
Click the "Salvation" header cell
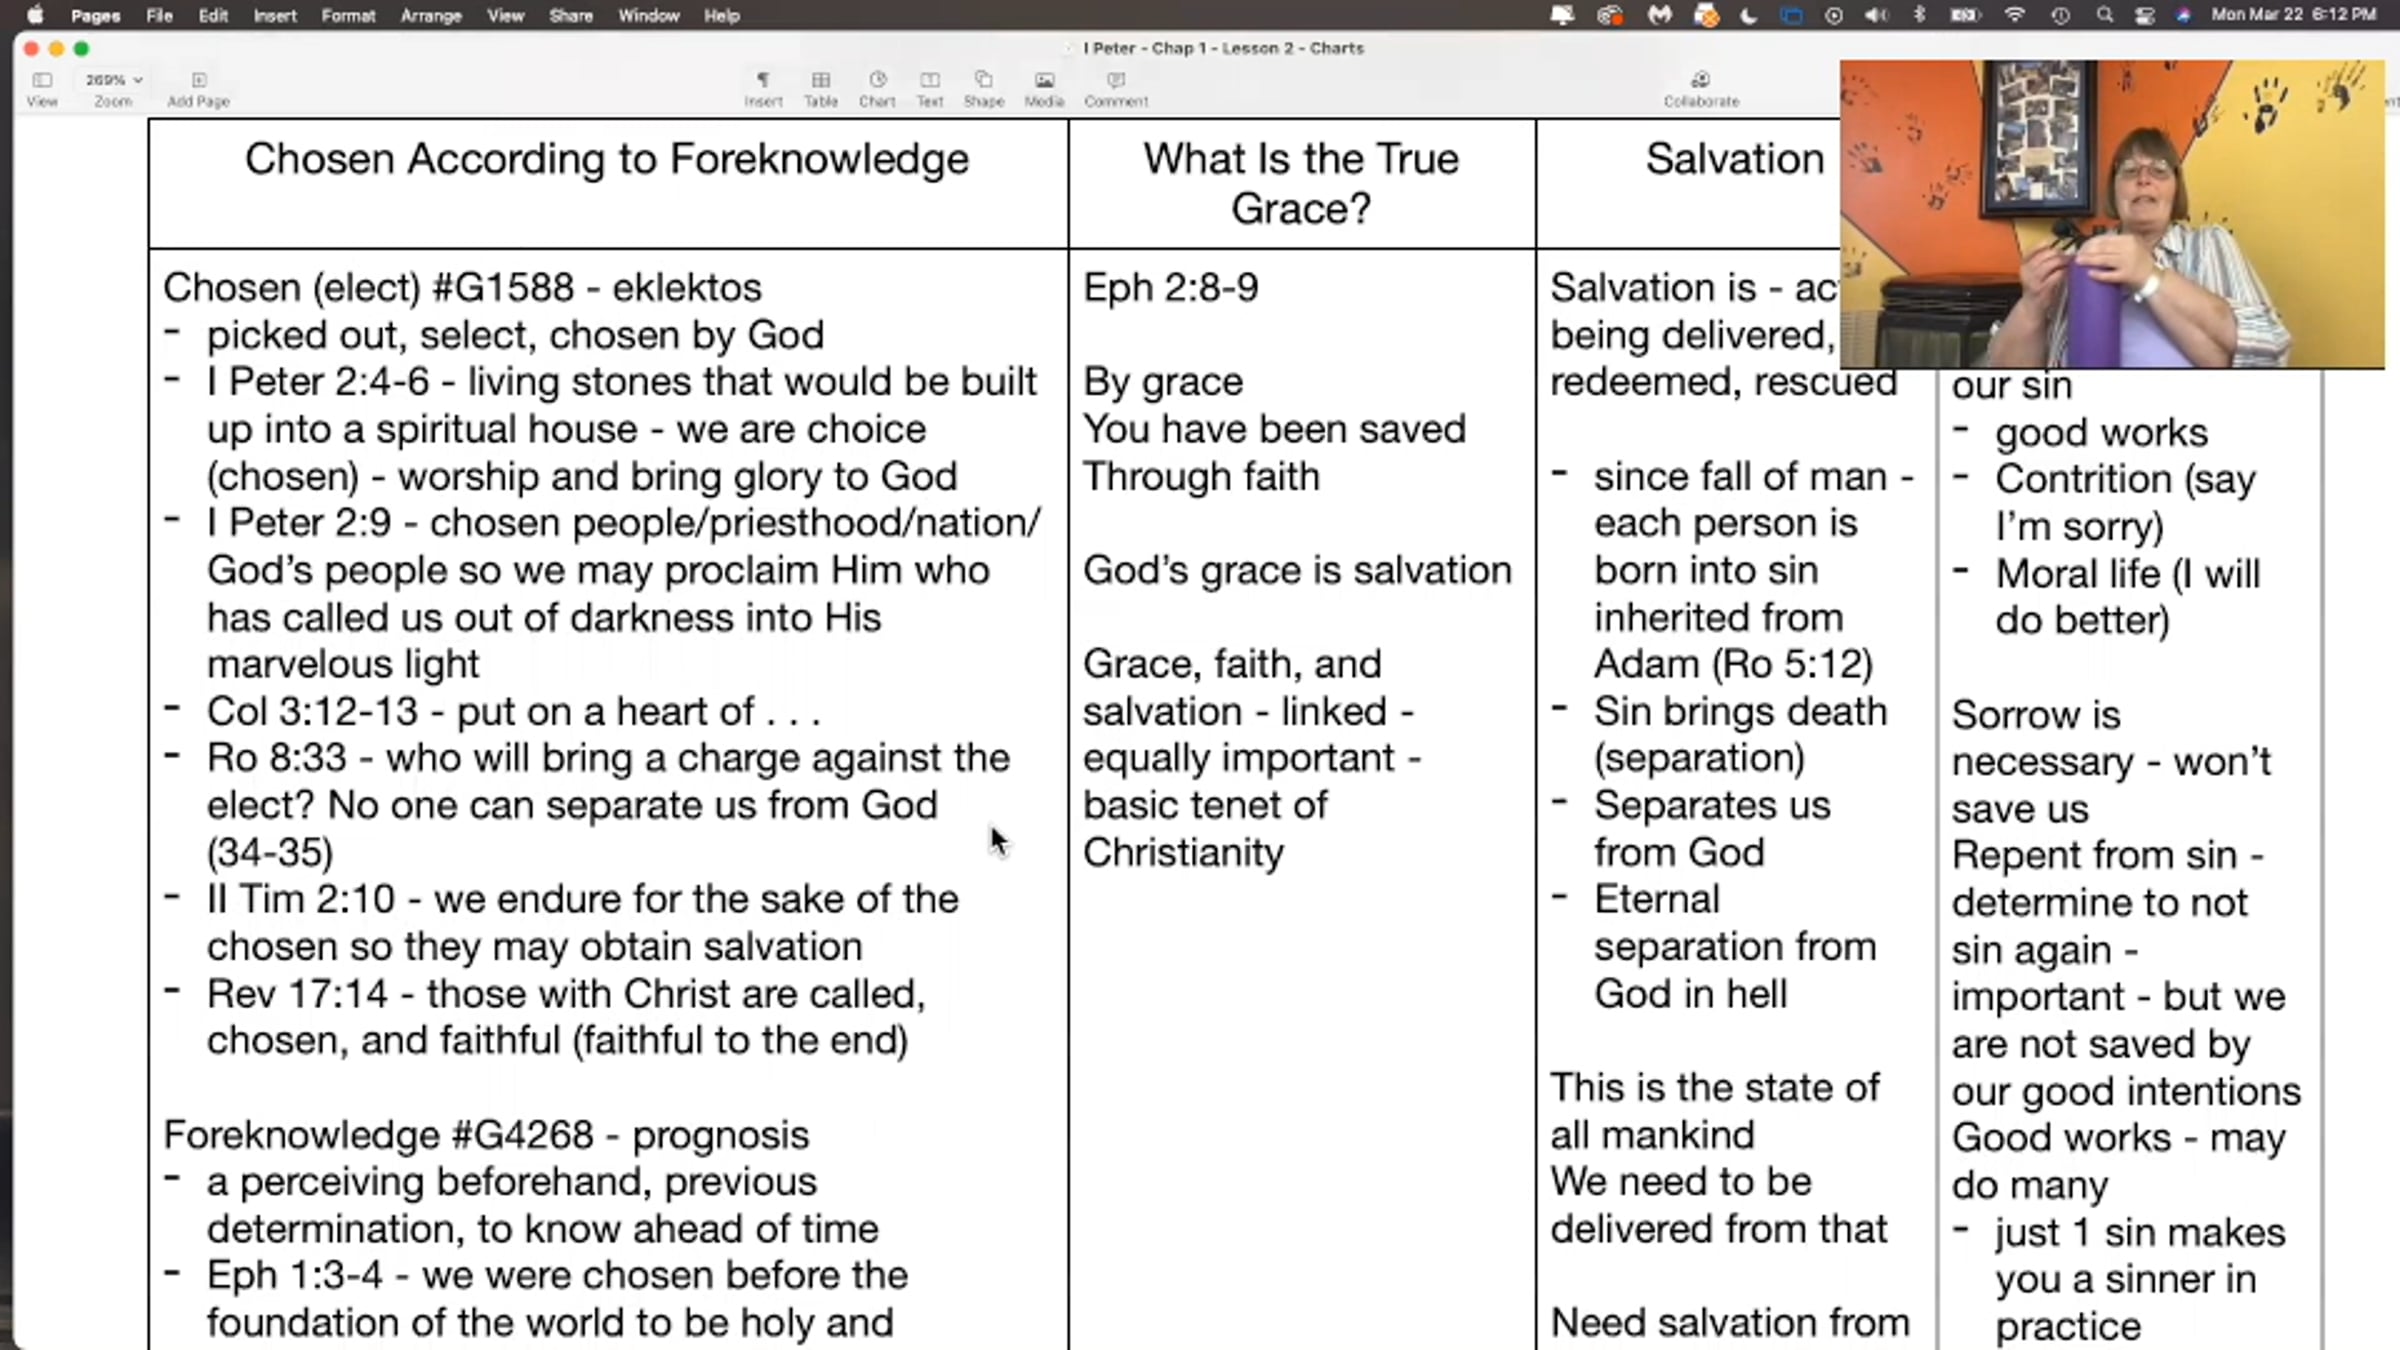pyautogui.click(x=1735, y=159)
